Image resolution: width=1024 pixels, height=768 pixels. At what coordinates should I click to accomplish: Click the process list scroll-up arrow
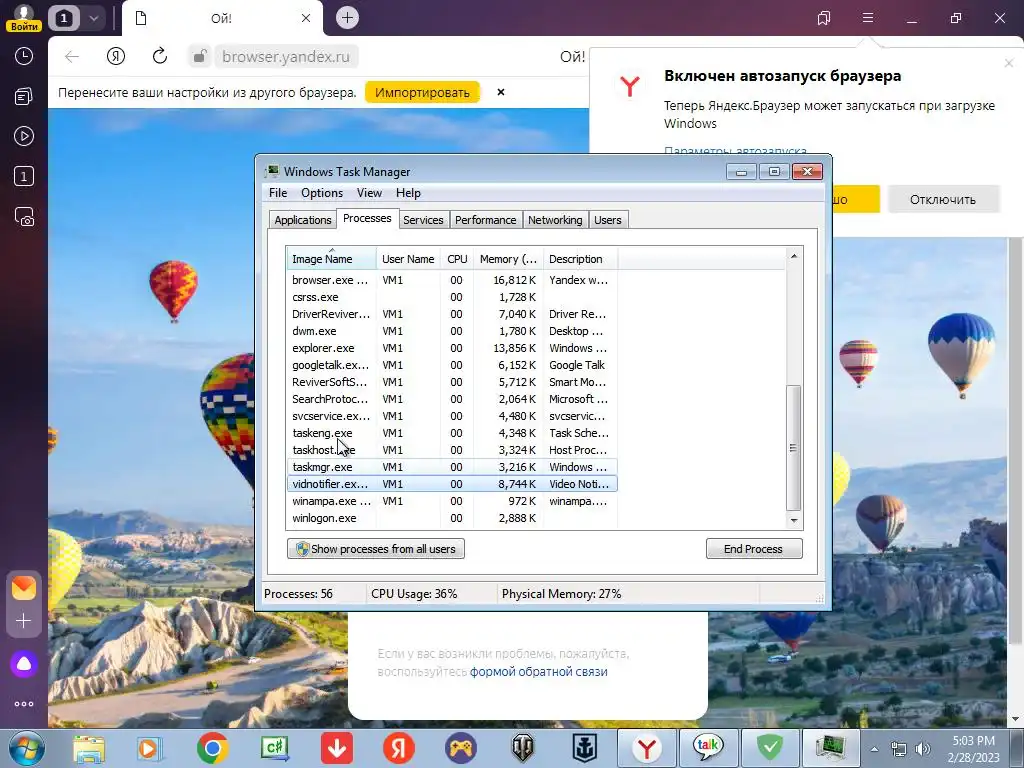pyautogui.click(x=793, y=256)
